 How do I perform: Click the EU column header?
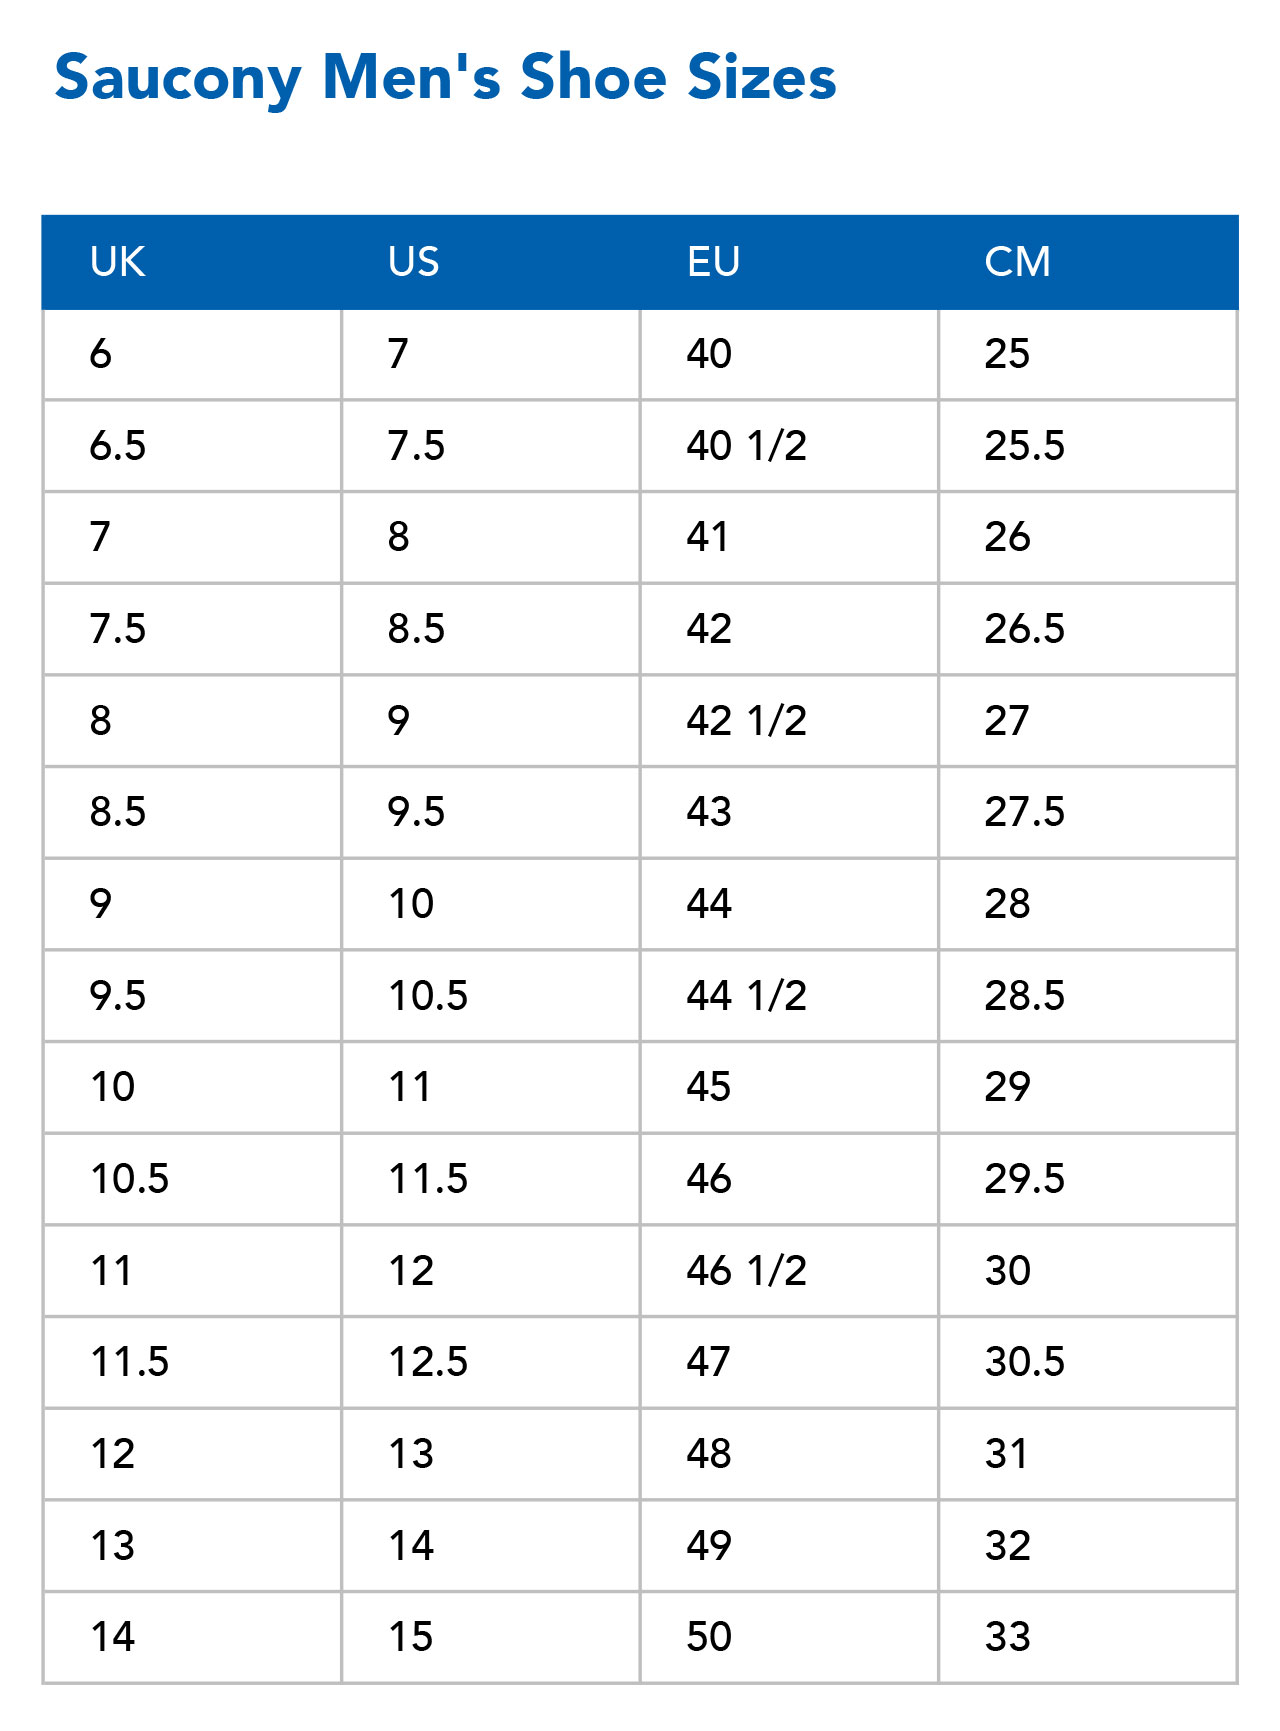[789, 262]
